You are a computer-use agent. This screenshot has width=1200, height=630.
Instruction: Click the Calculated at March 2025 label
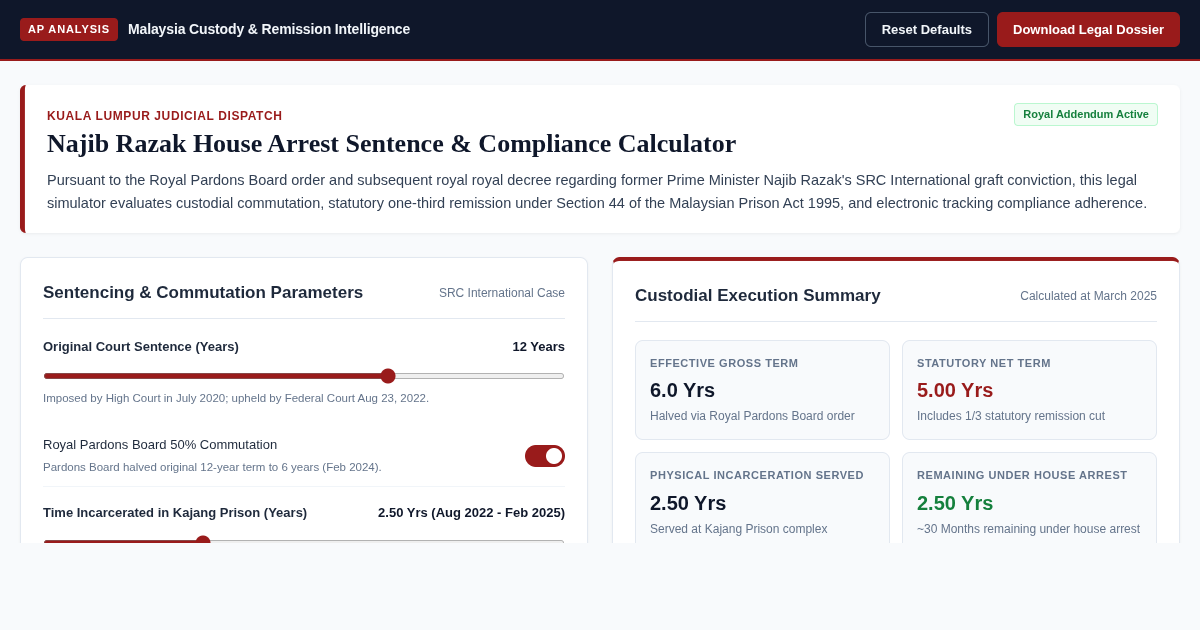1088,296
